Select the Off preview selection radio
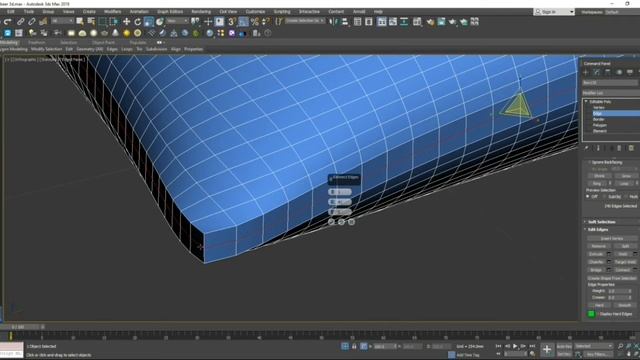The image size is (640, 360). tap(588, 197)
